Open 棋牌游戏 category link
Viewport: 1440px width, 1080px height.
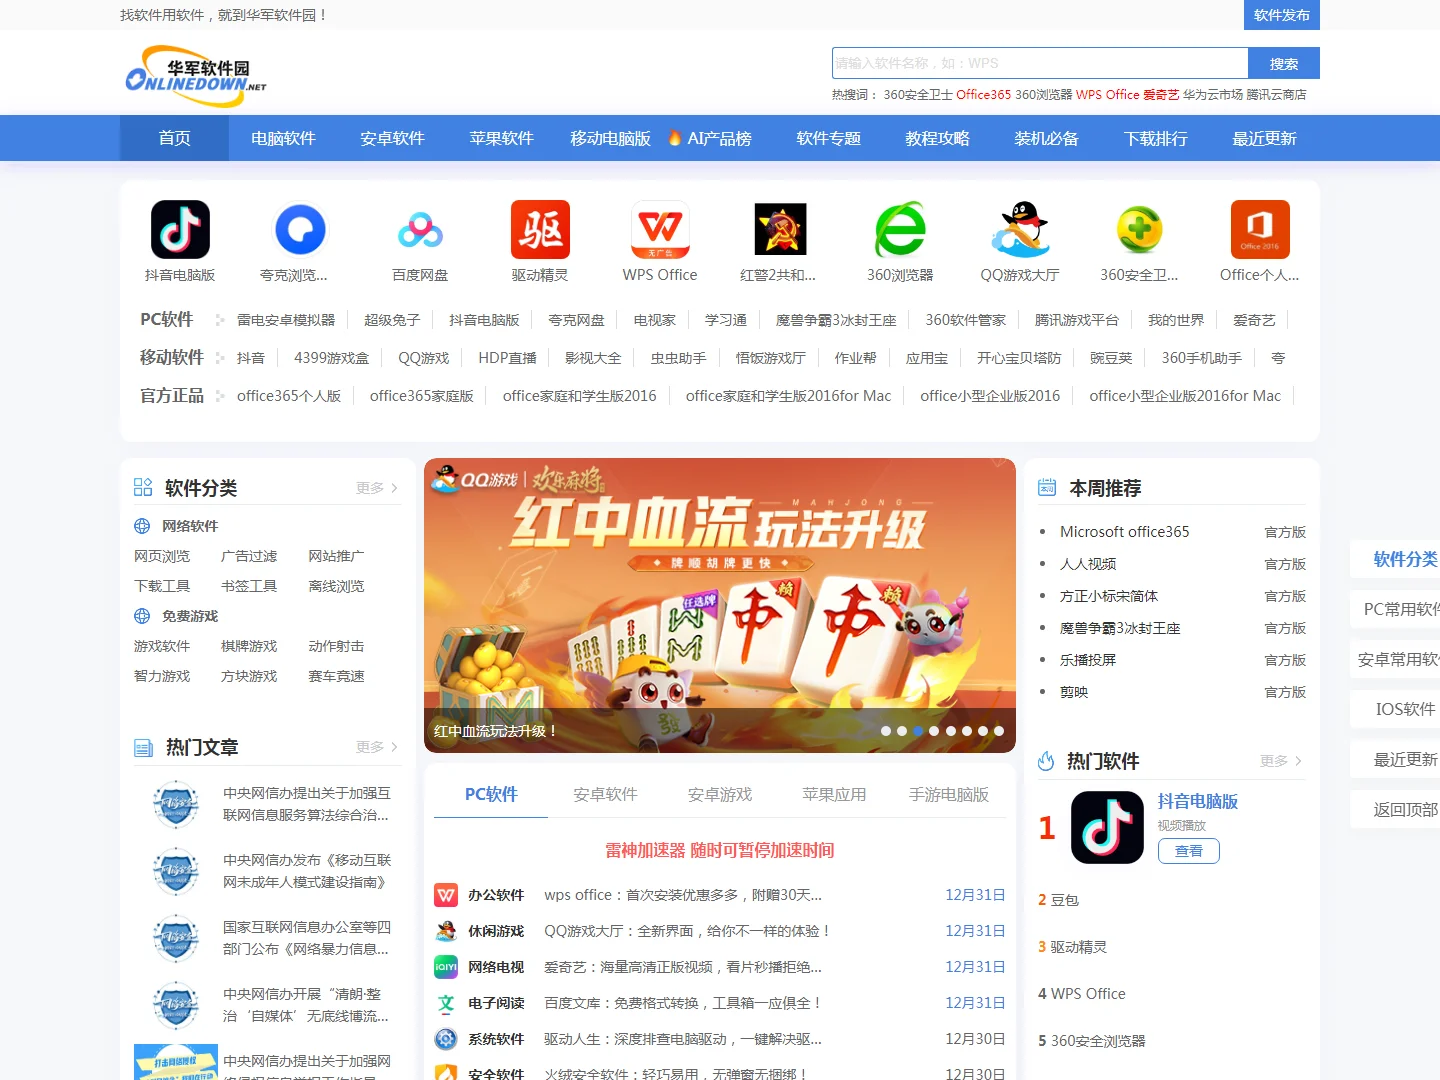[x=249, y=646]
